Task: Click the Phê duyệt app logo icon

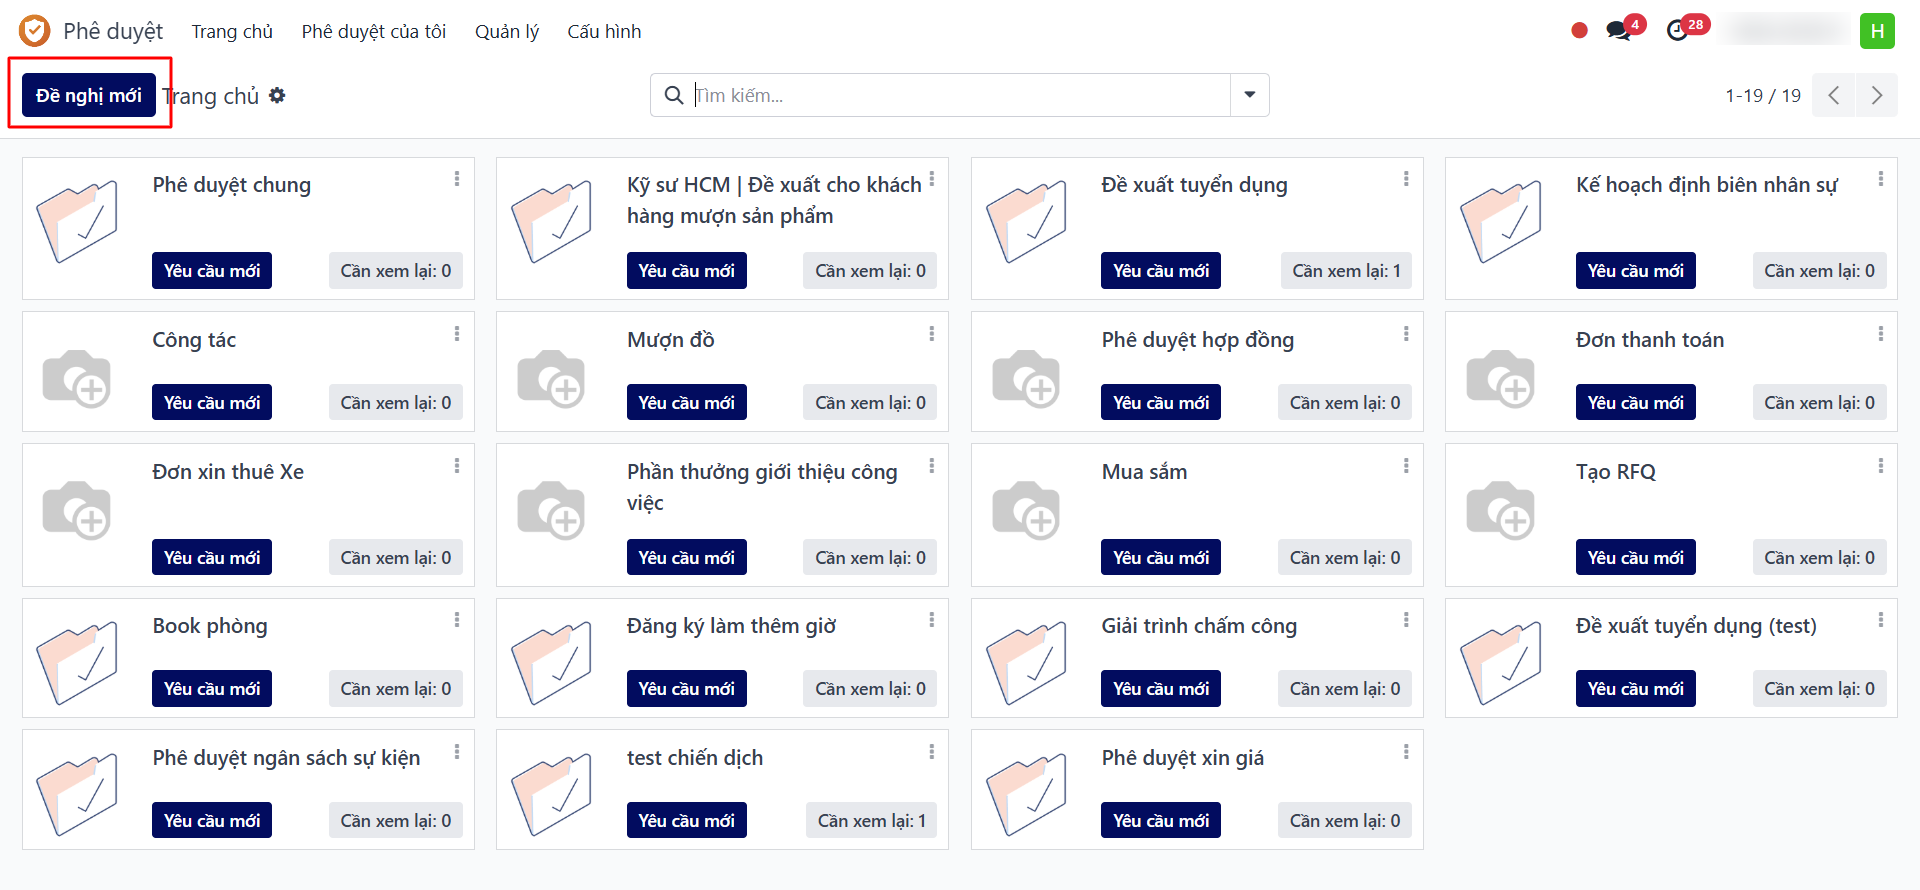Action: pos(34,31)
